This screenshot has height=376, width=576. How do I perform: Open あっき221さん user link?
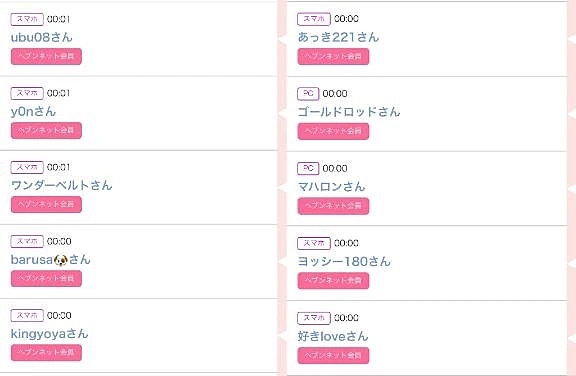coord(338,37)
